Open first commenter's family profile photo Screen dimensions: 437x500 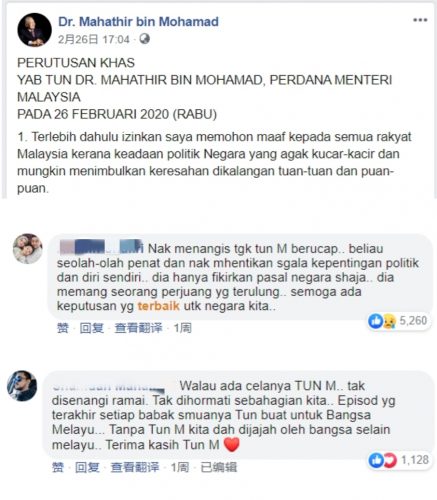(x=28, y=248)
